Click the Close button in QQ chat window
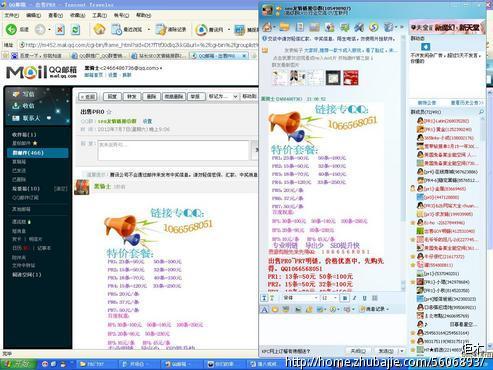This screenshot has height=370, width=493. coord(358,351)
